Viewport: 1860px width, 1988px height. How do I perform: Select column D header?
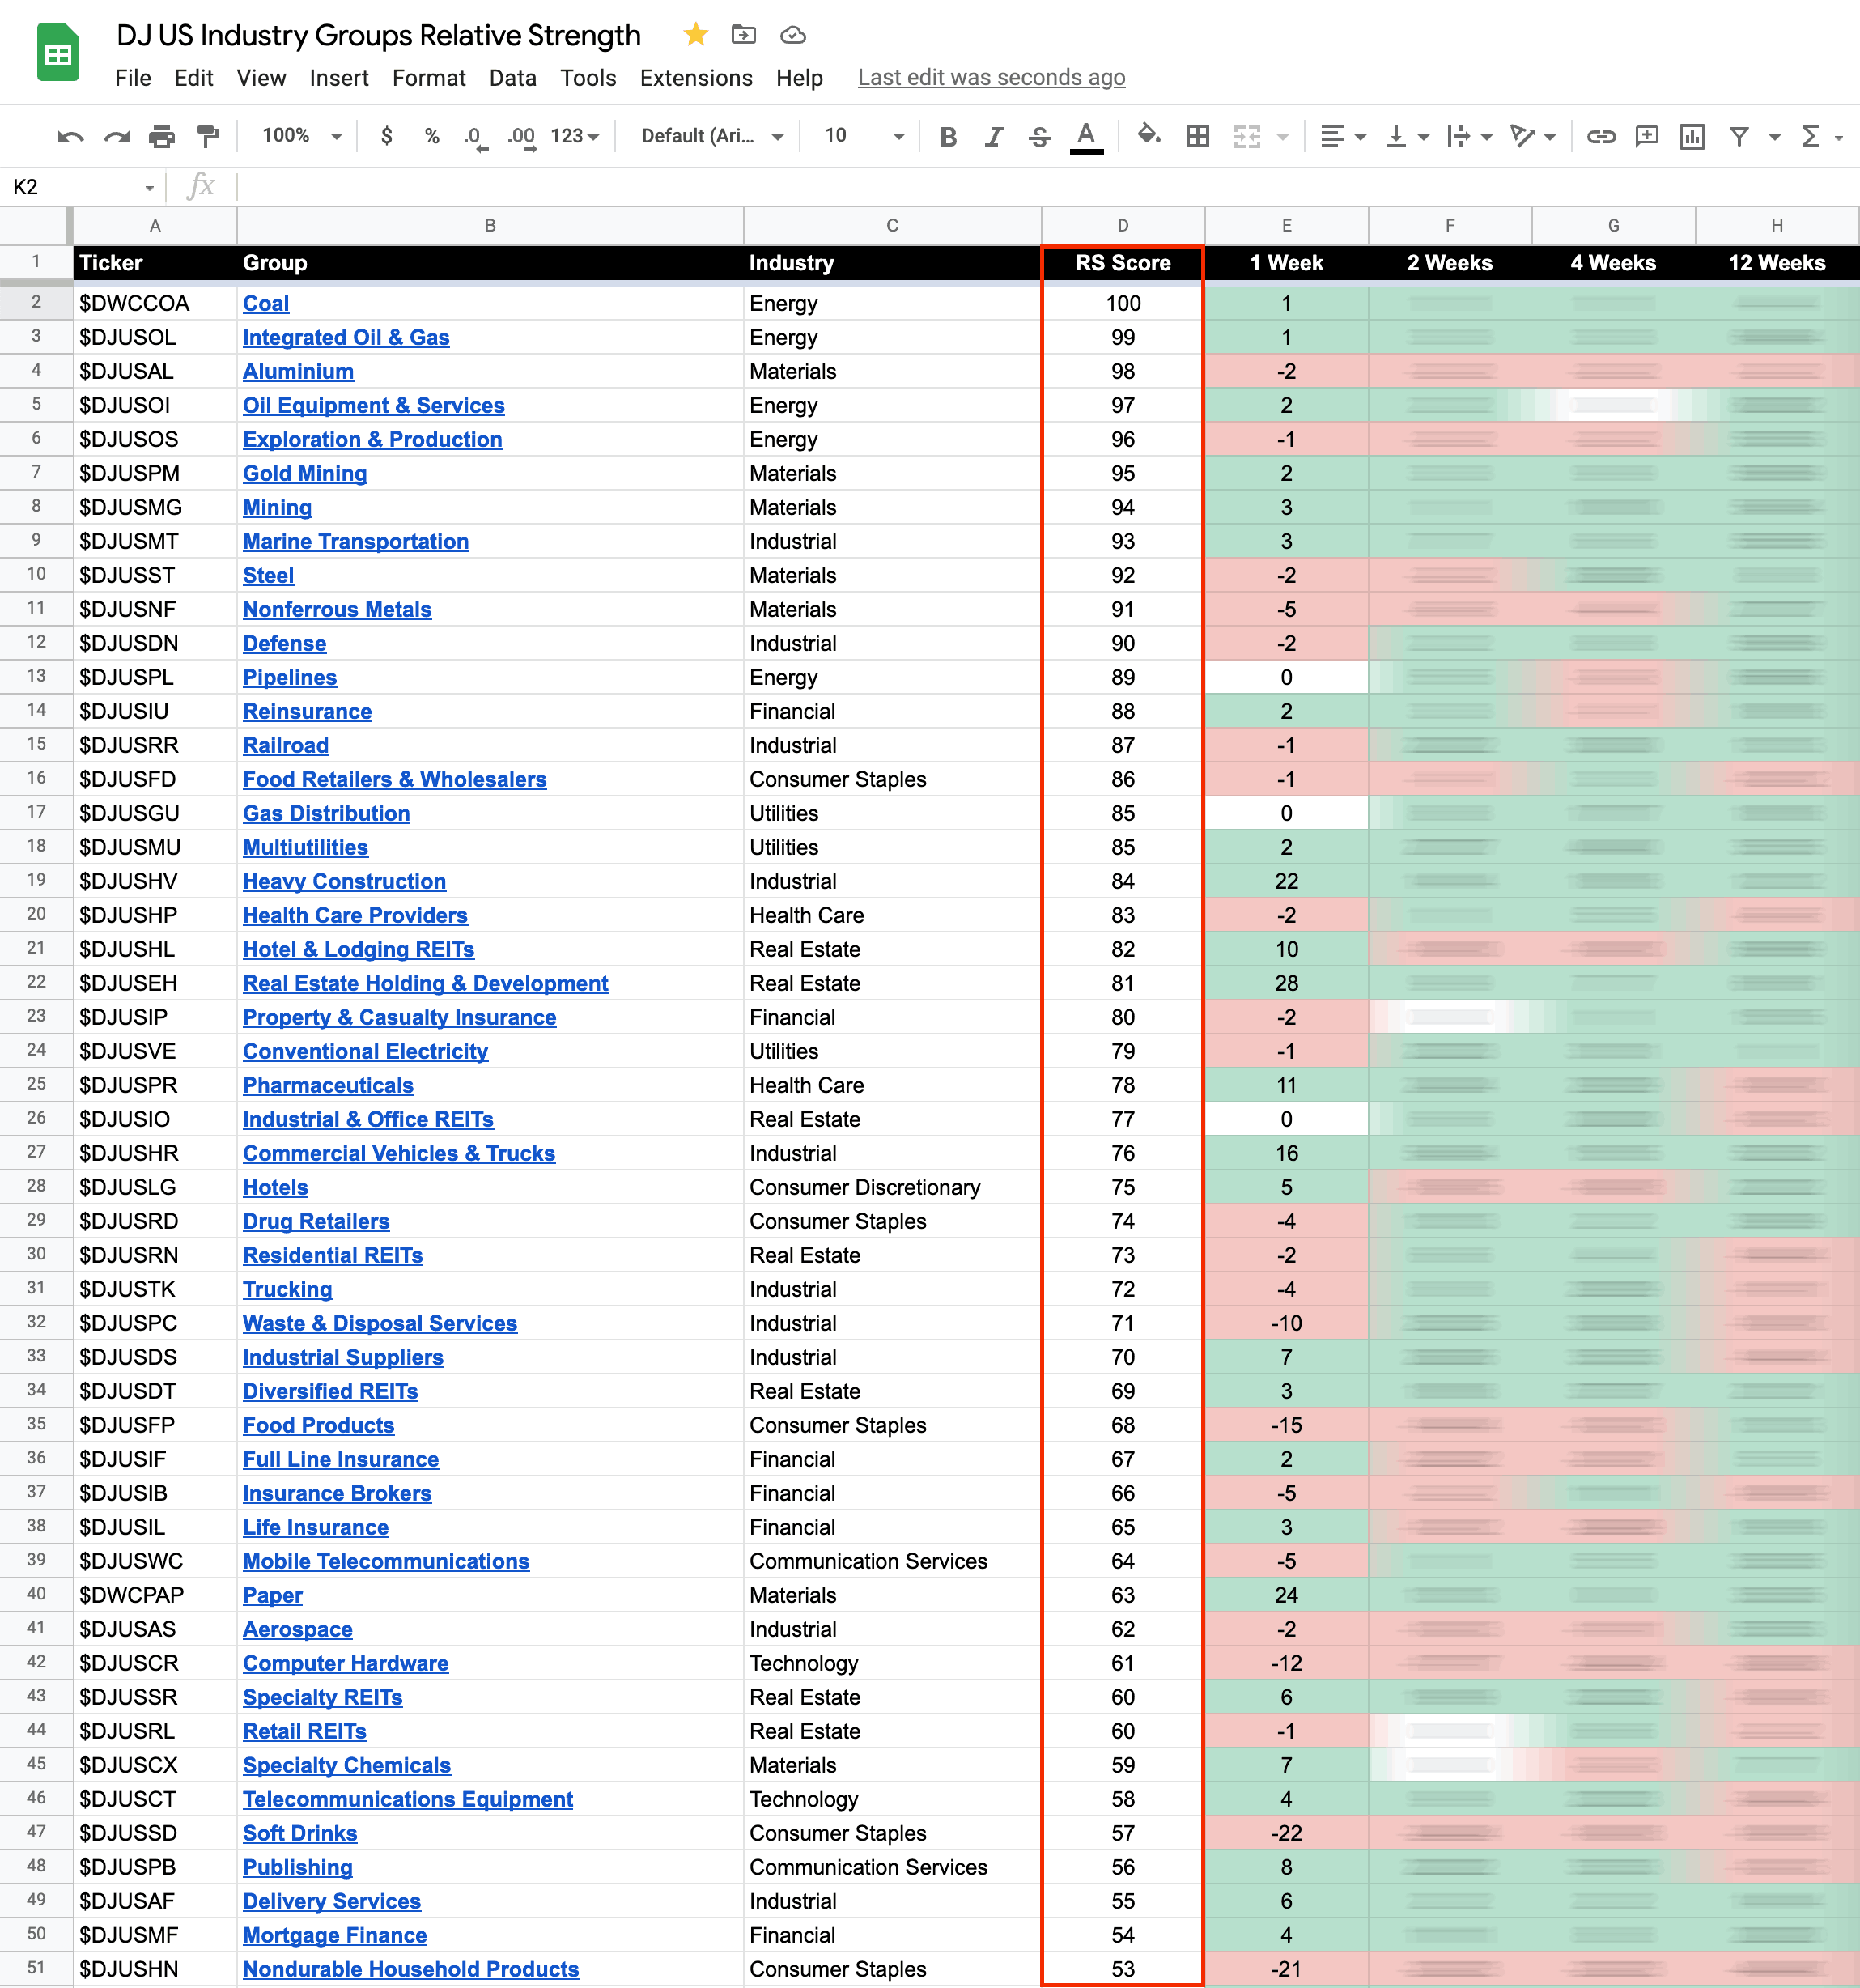tap(1123, 226)
